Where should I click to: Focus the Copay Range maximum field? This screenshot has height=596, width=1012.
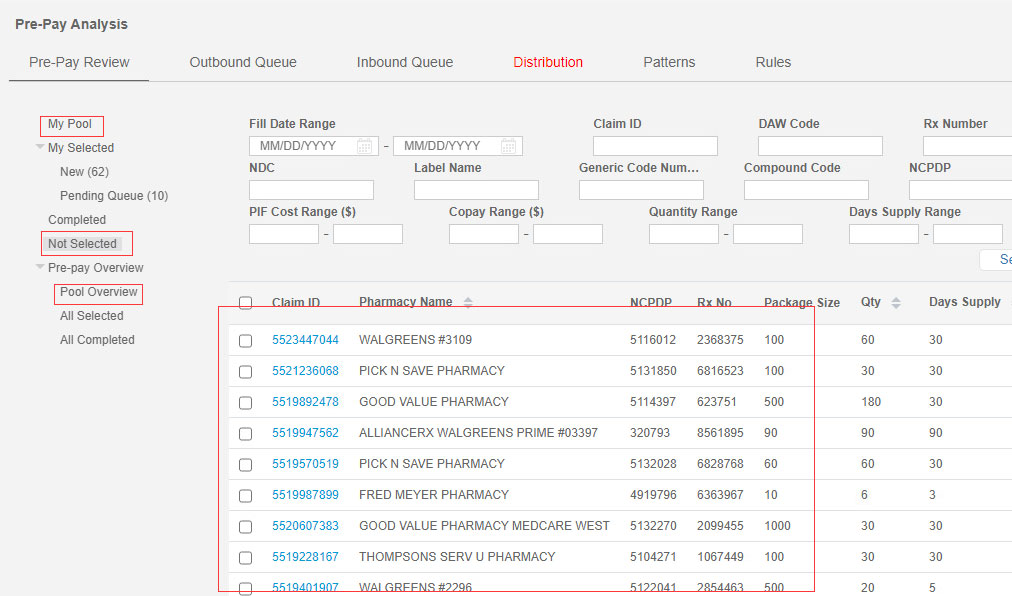click(568, 234)
